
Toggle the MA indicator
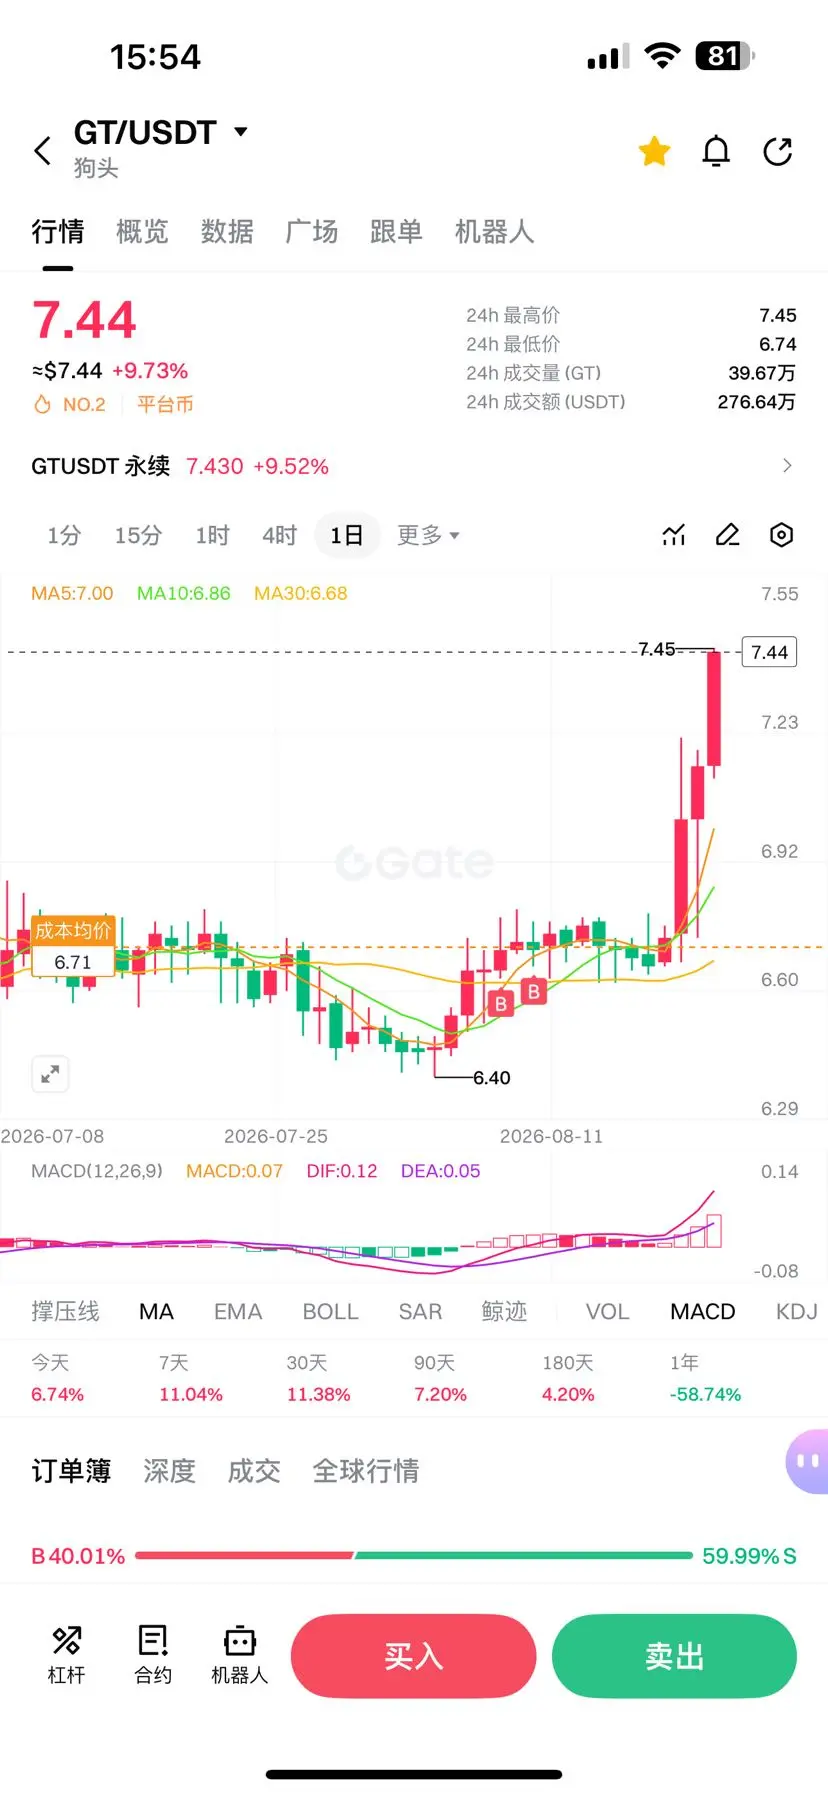(156, 1311)
